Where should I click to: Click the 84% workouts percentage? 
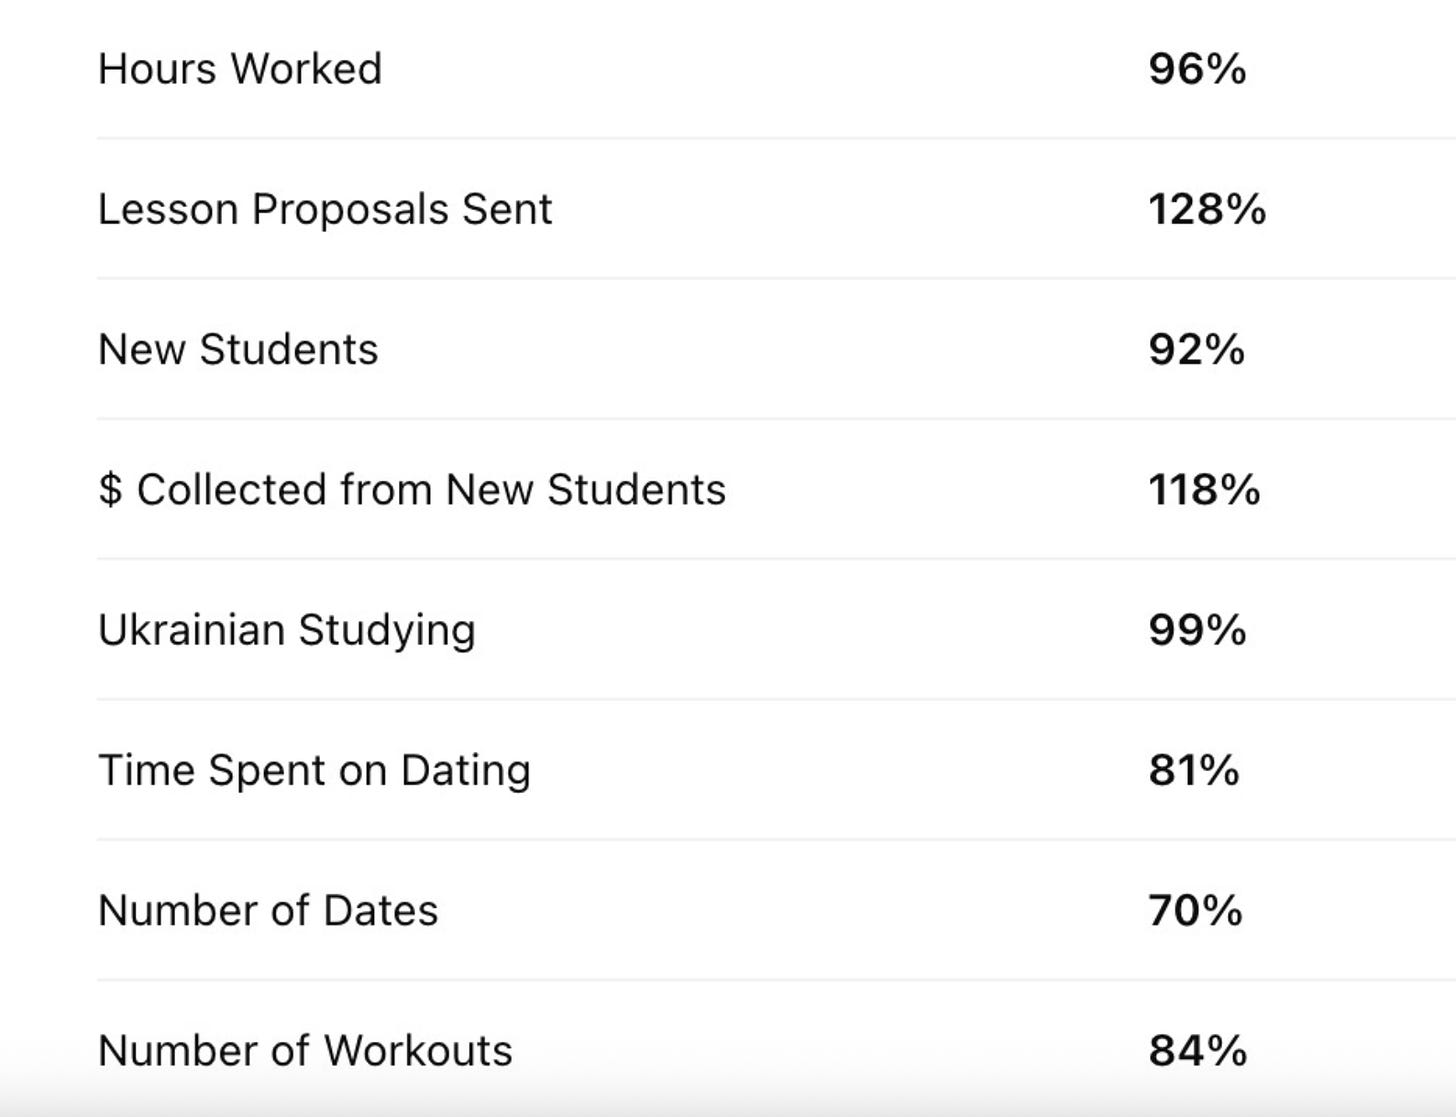click(x=1198, y=1051)
